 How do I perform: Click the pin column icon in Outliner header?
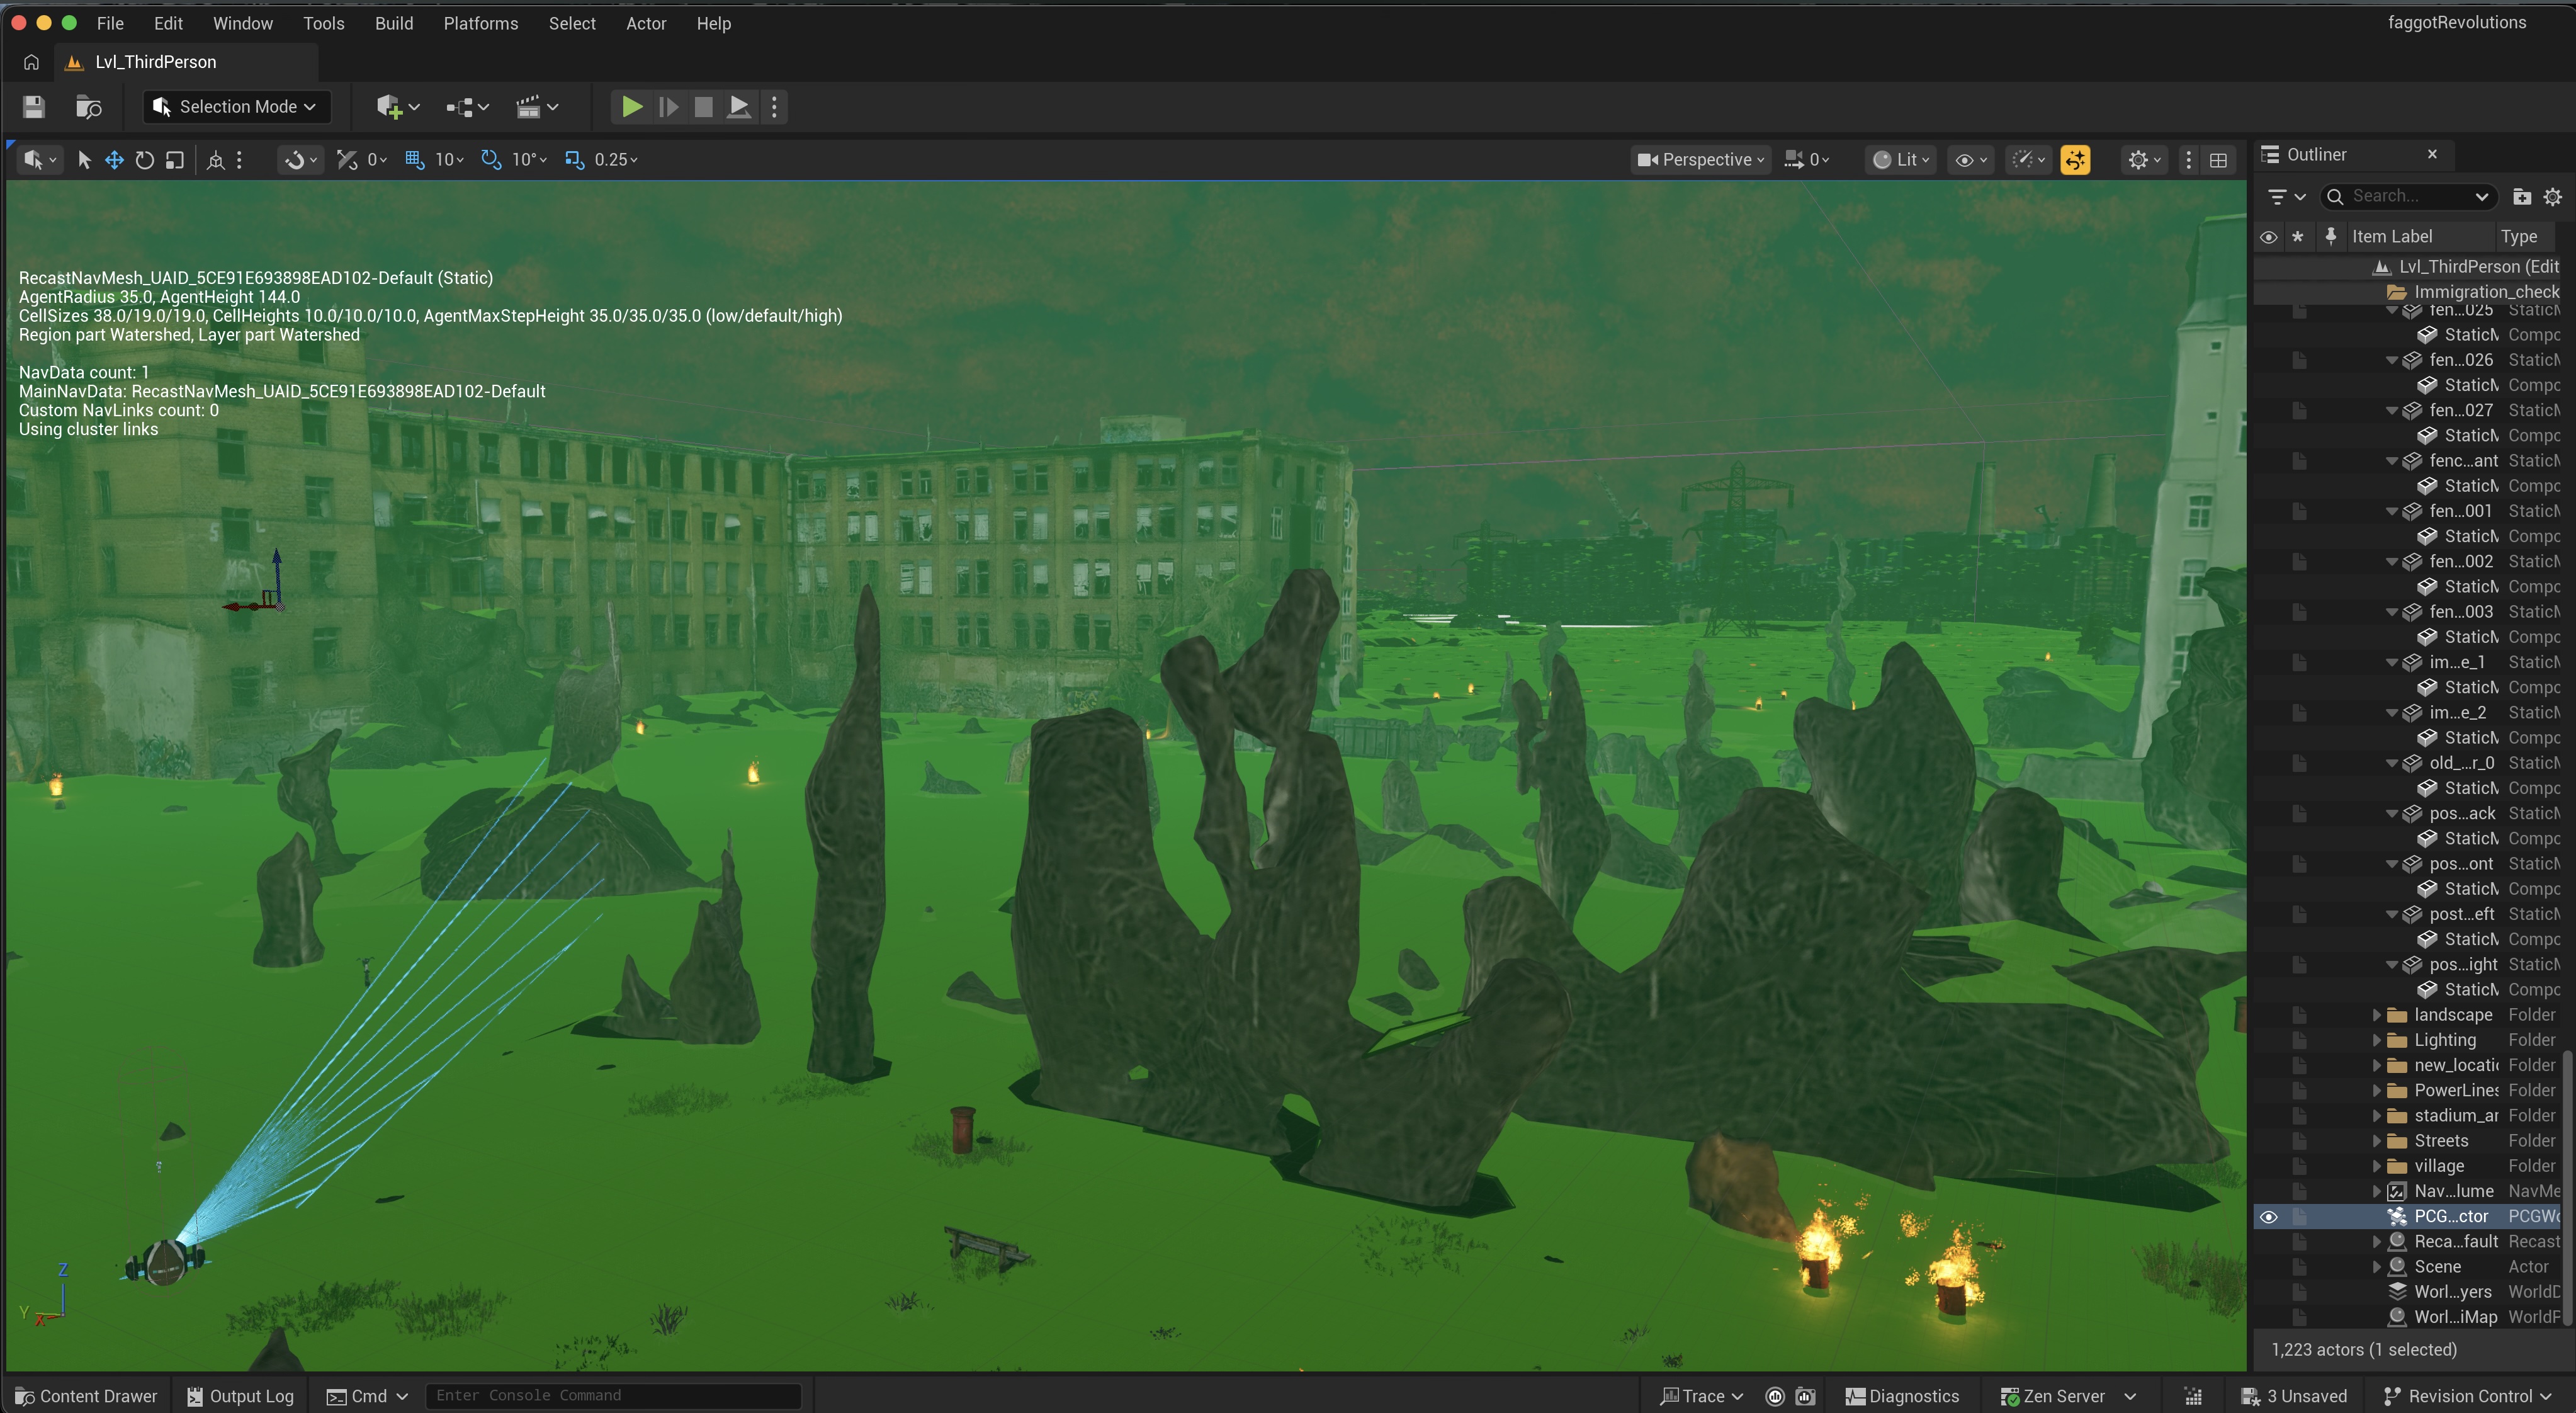point(2331,237)
